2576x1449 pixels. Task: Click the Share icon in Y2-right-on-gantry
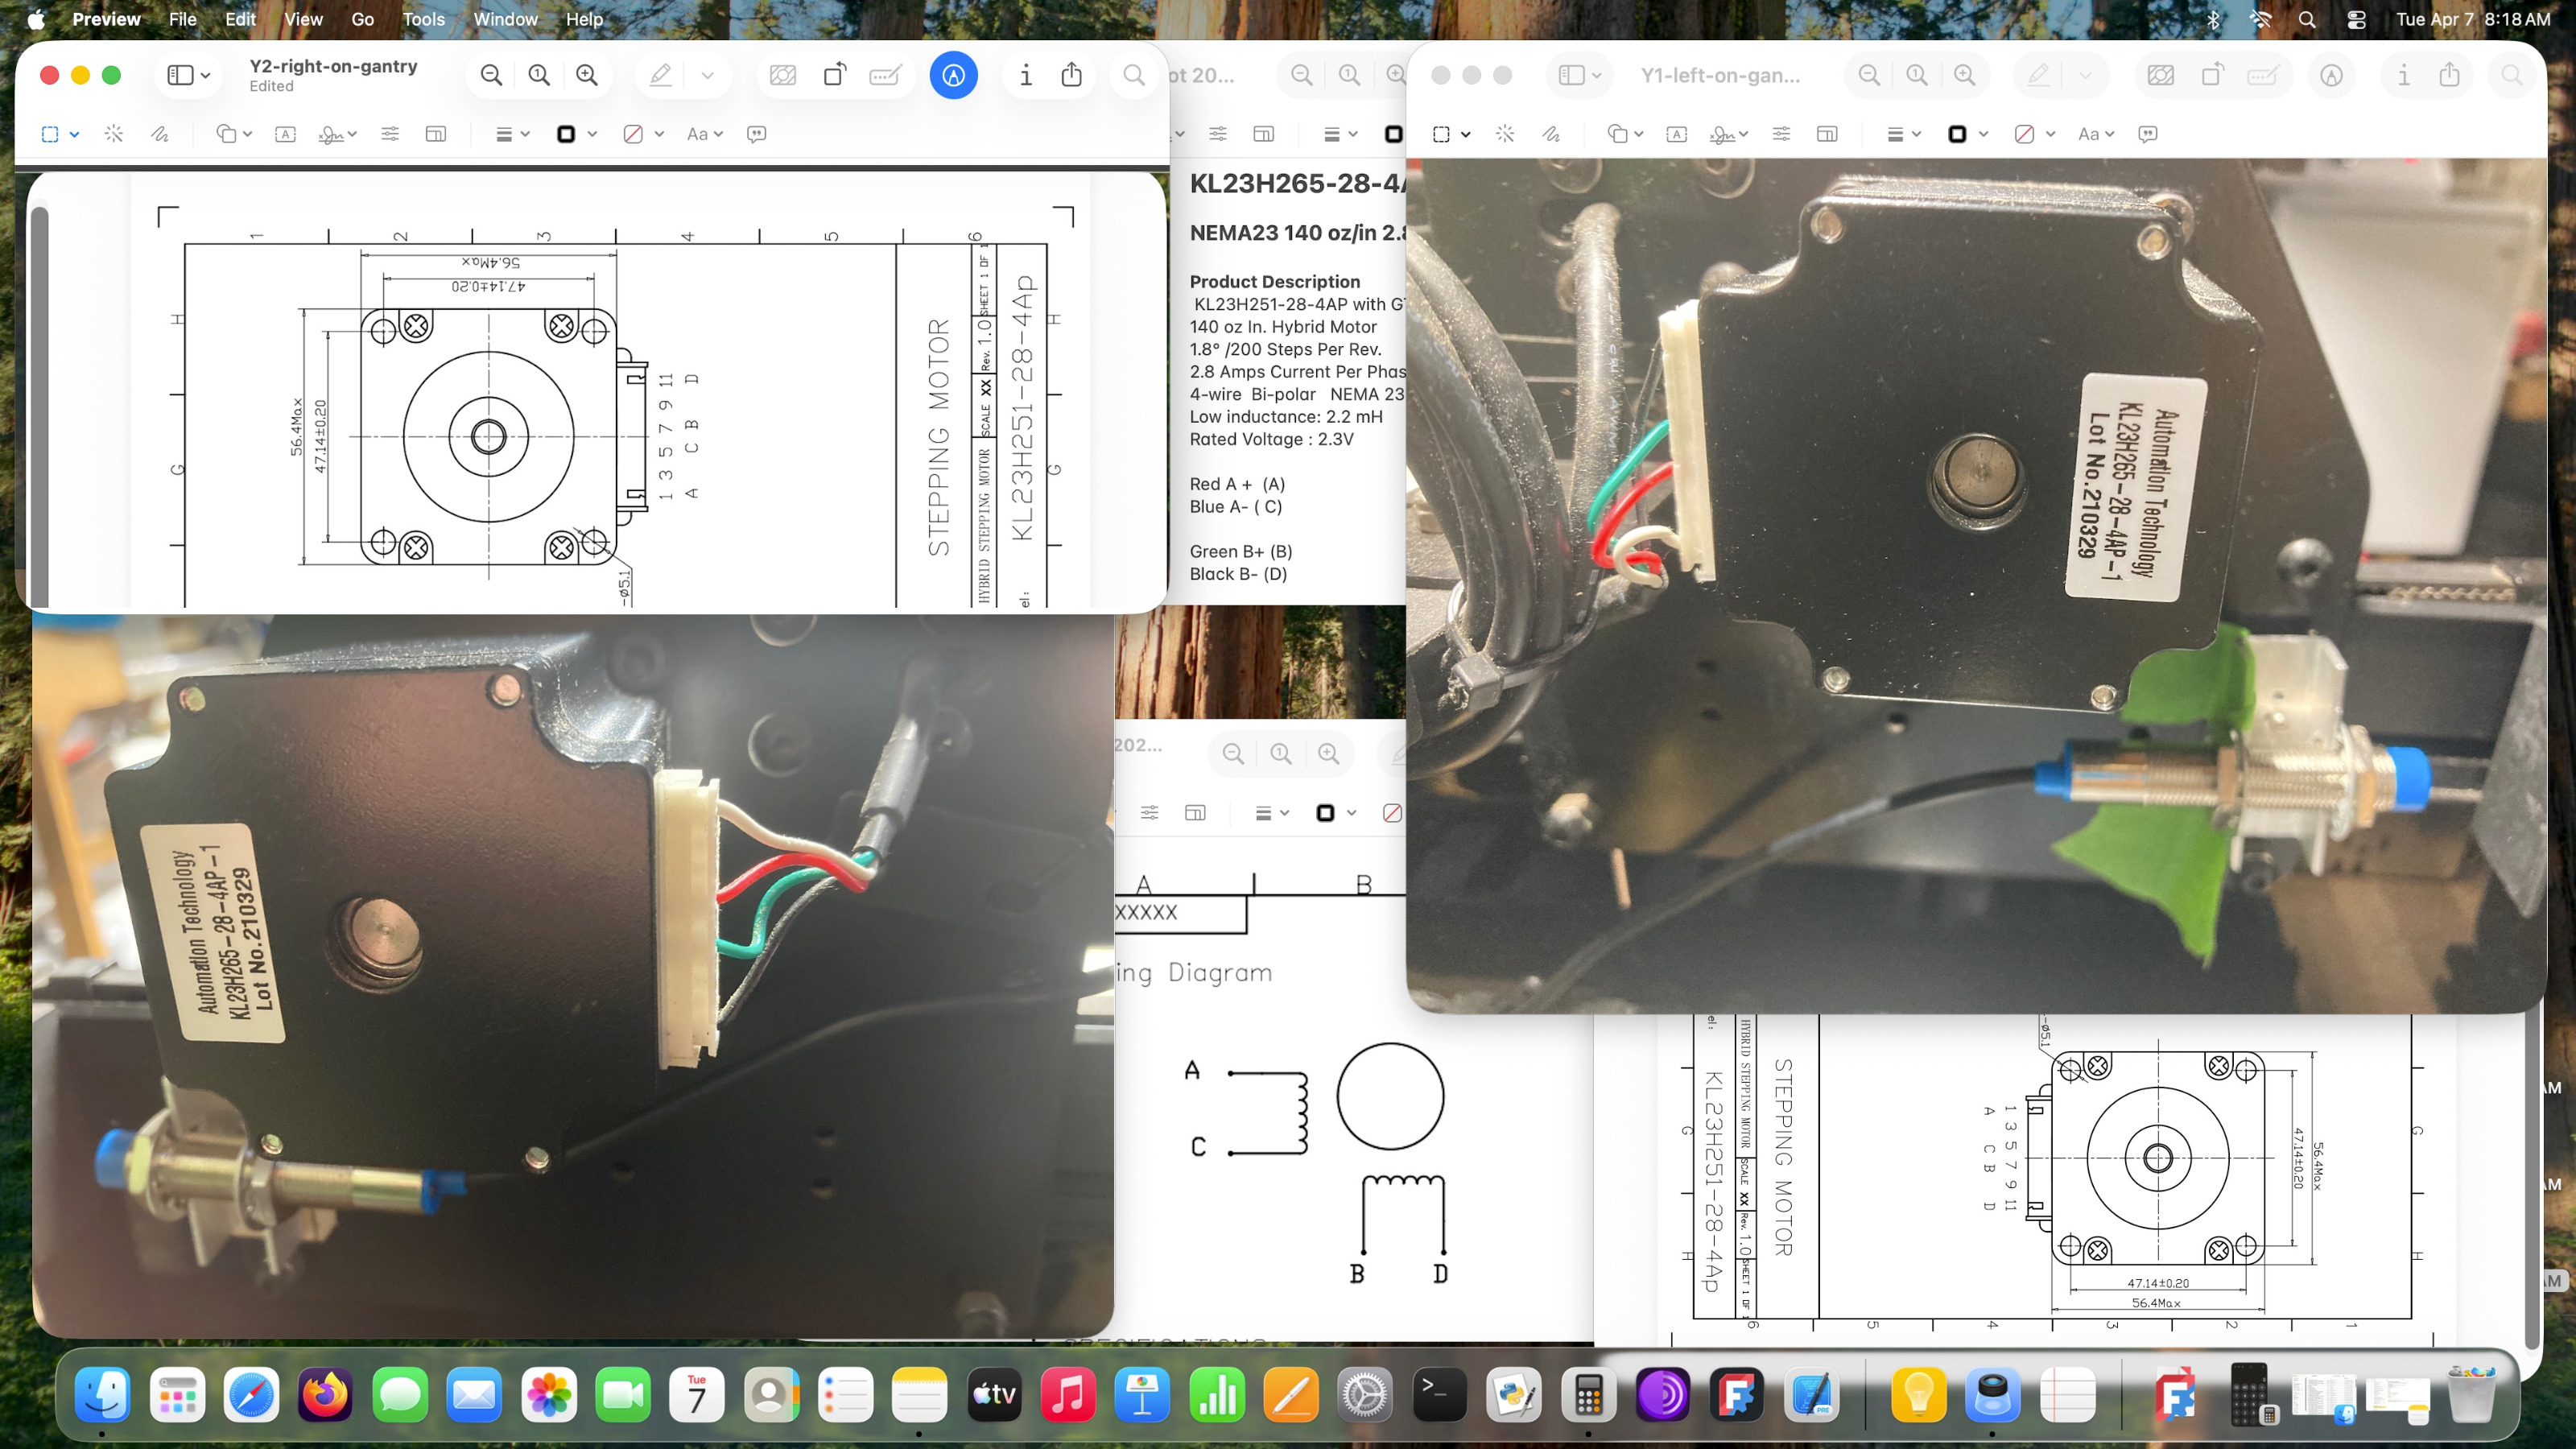[1071, 75]
